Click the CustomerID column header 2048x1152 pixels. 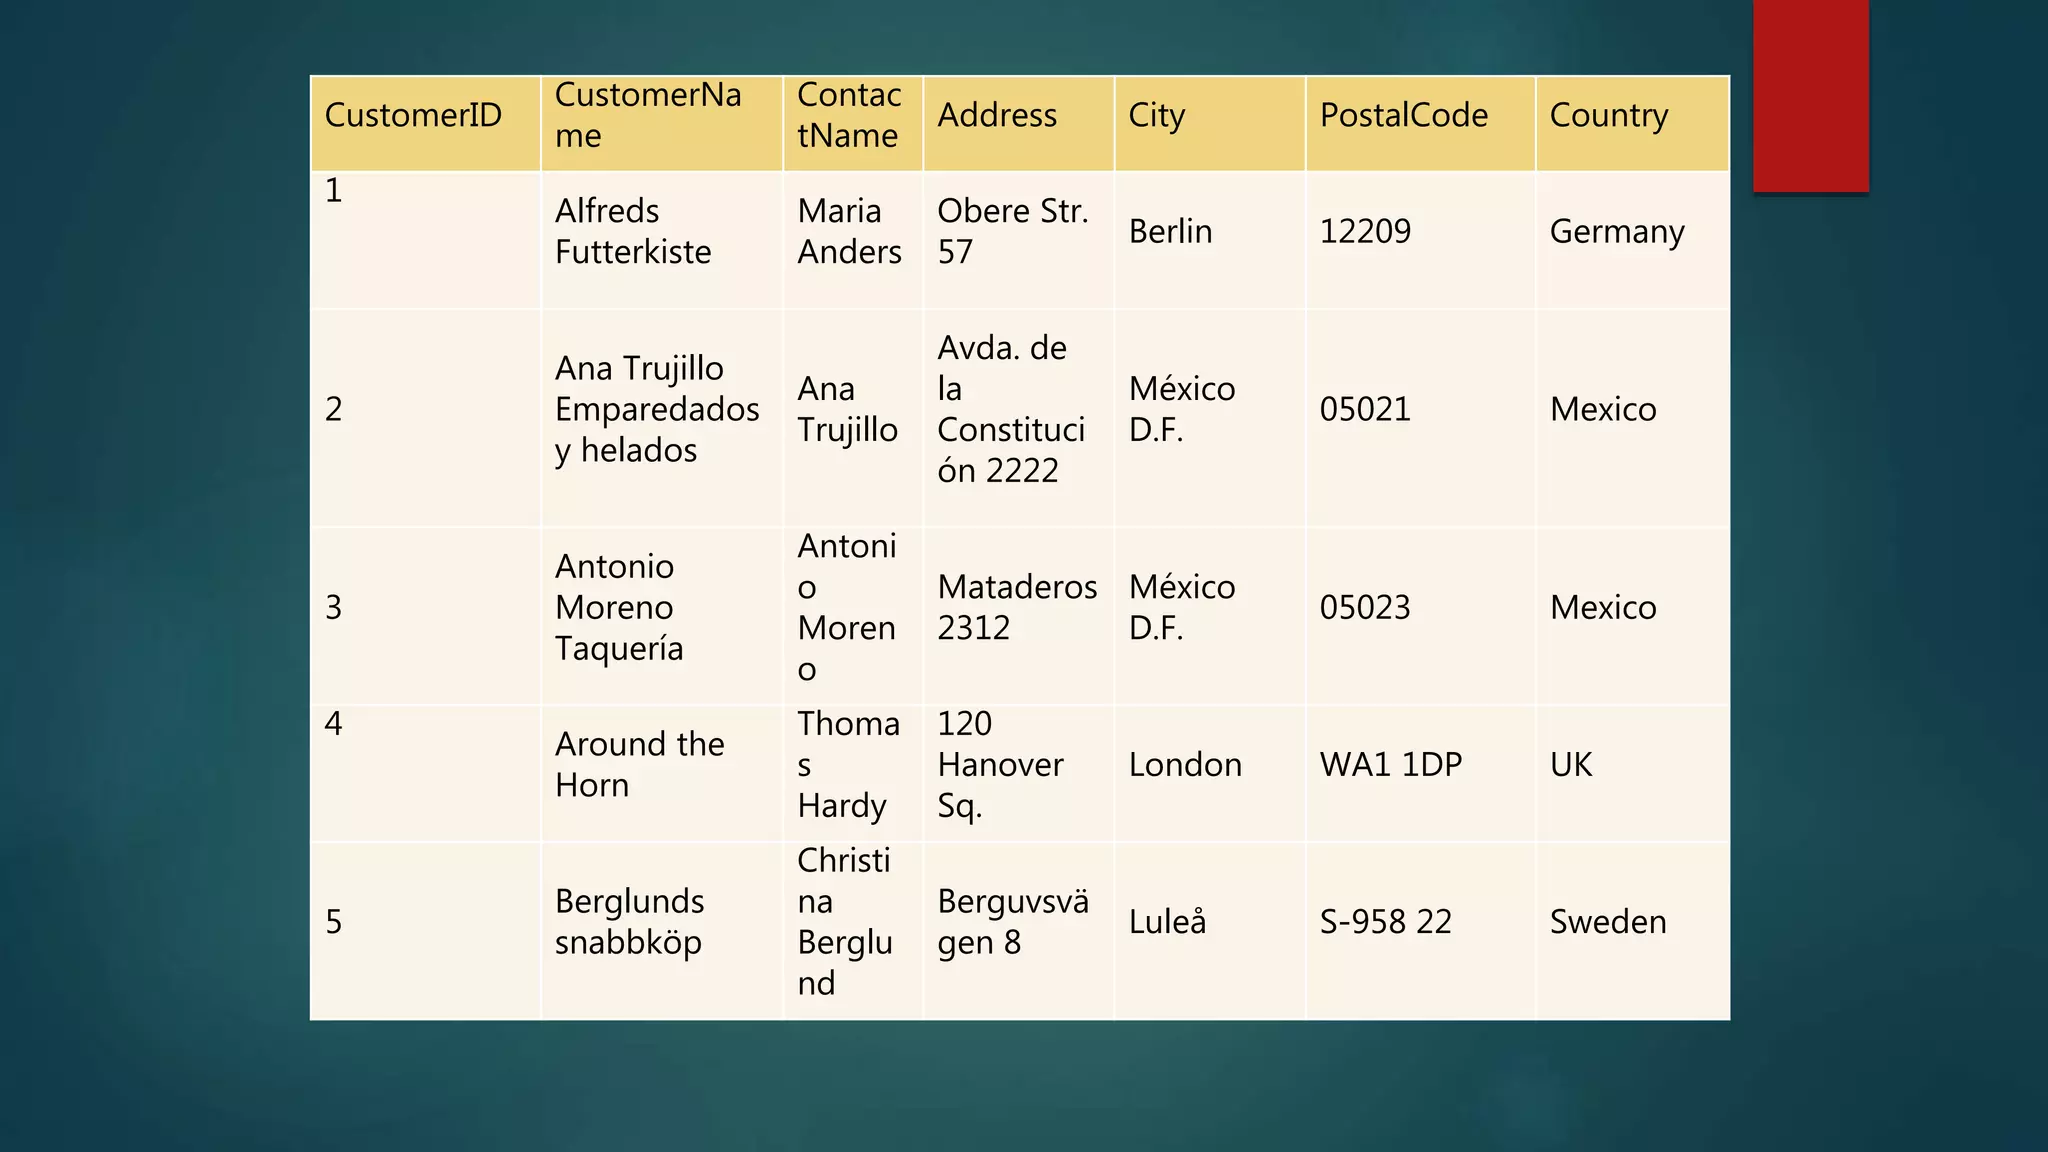point(426,123)
